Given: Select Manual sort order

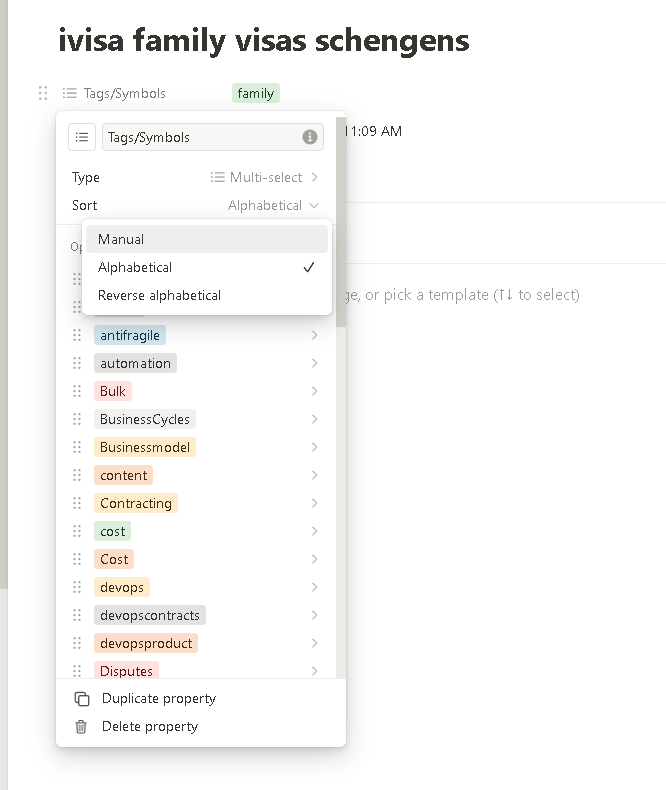Looking at the screenshot, I should [x=207, y=239].
